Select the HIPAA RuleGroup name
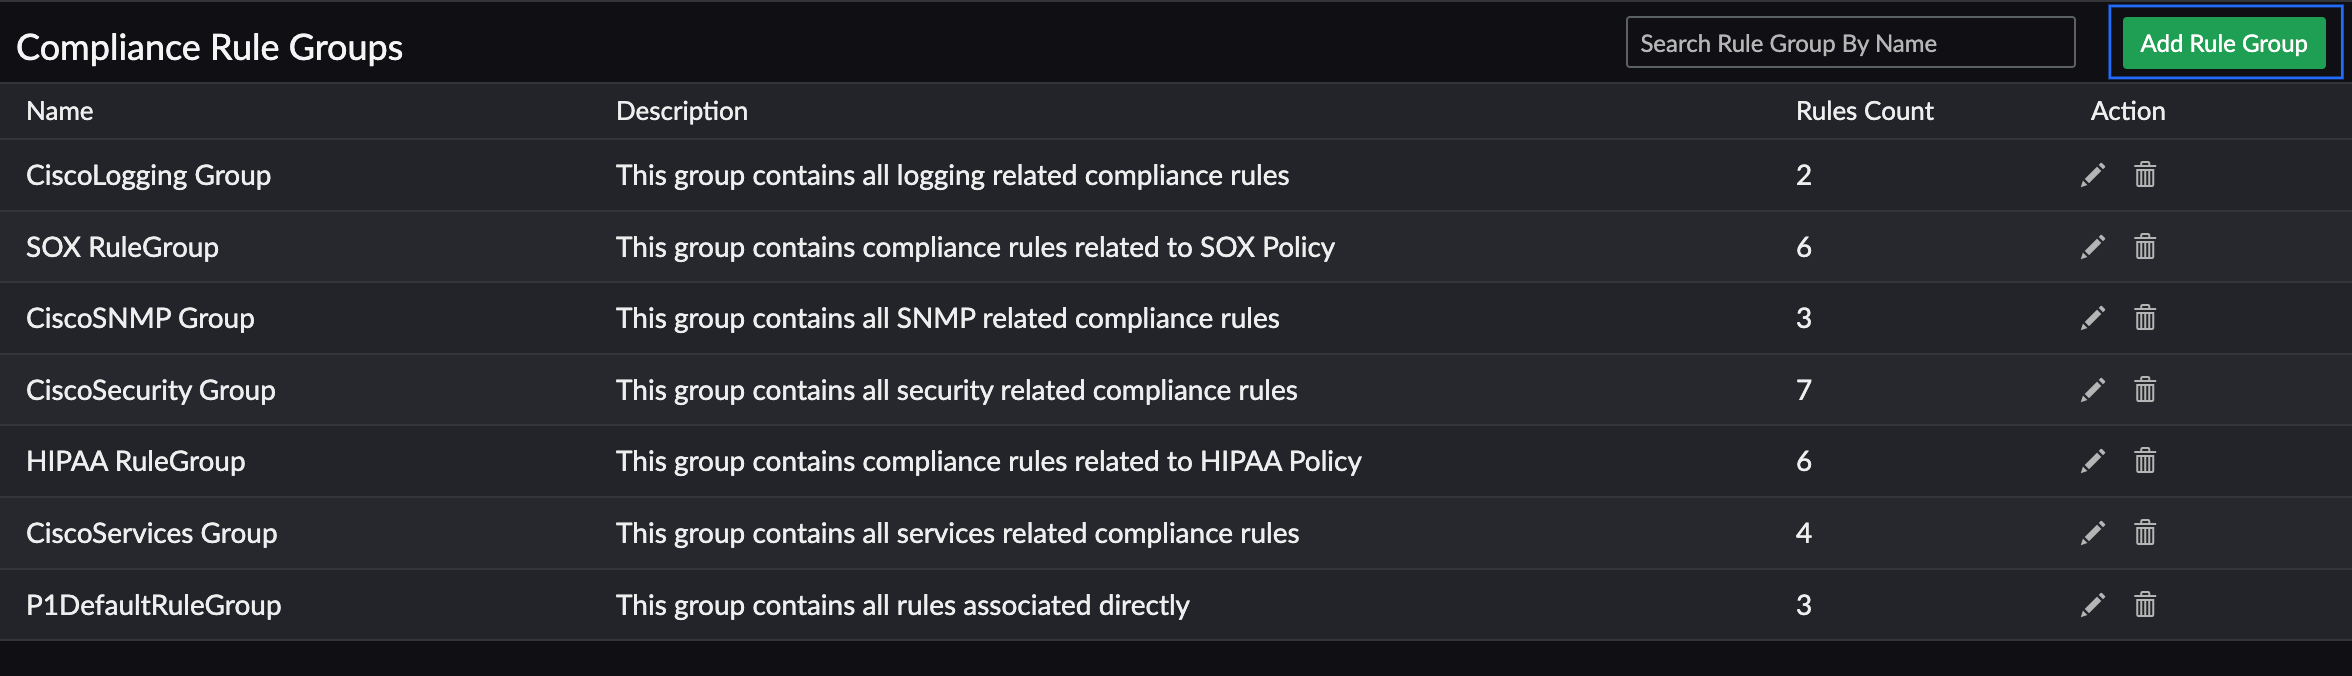 [136, 461]
